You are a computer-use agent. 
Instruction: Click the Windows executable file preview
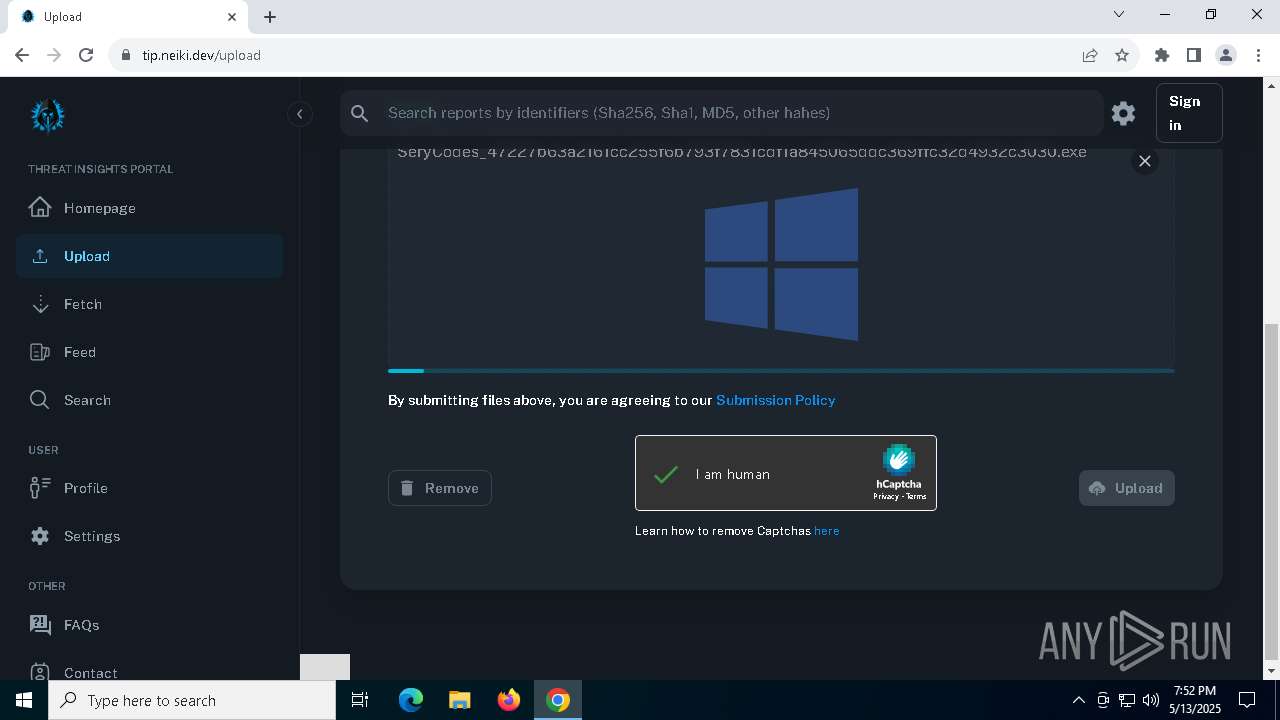click(781, 264)
